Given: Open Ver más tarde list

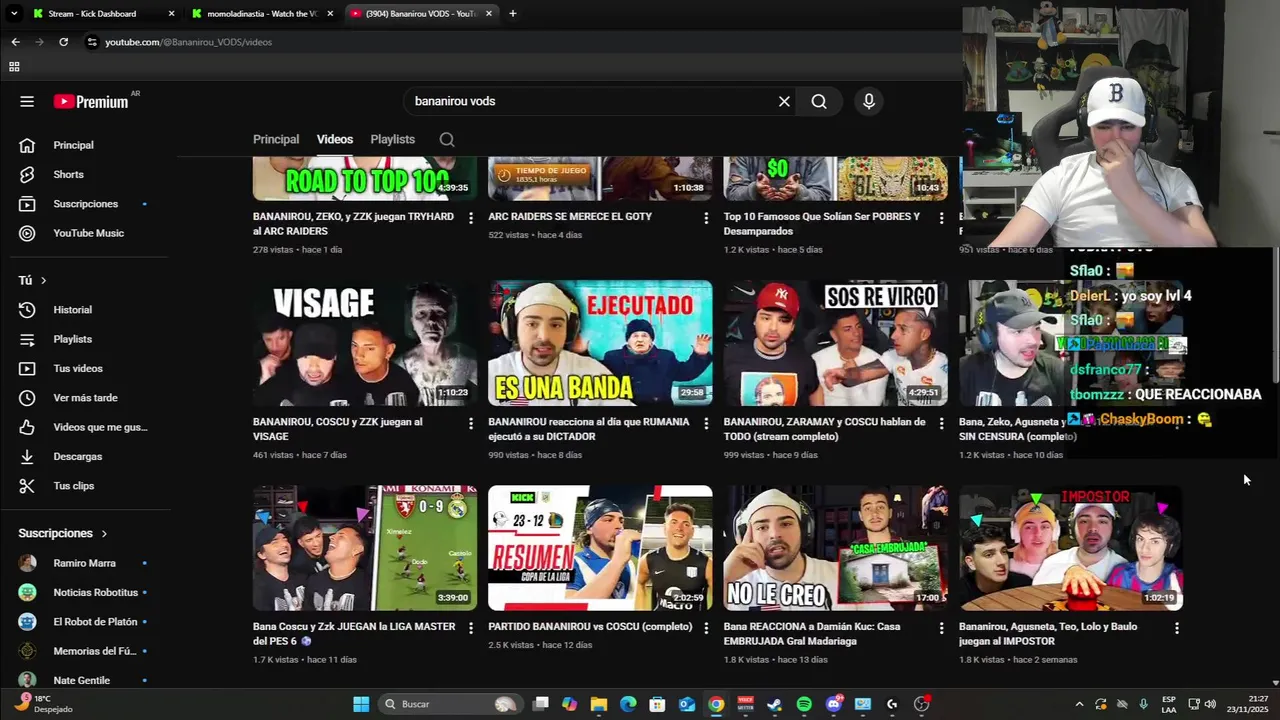Looking at the screenshot, I should (x=85, y=398).
